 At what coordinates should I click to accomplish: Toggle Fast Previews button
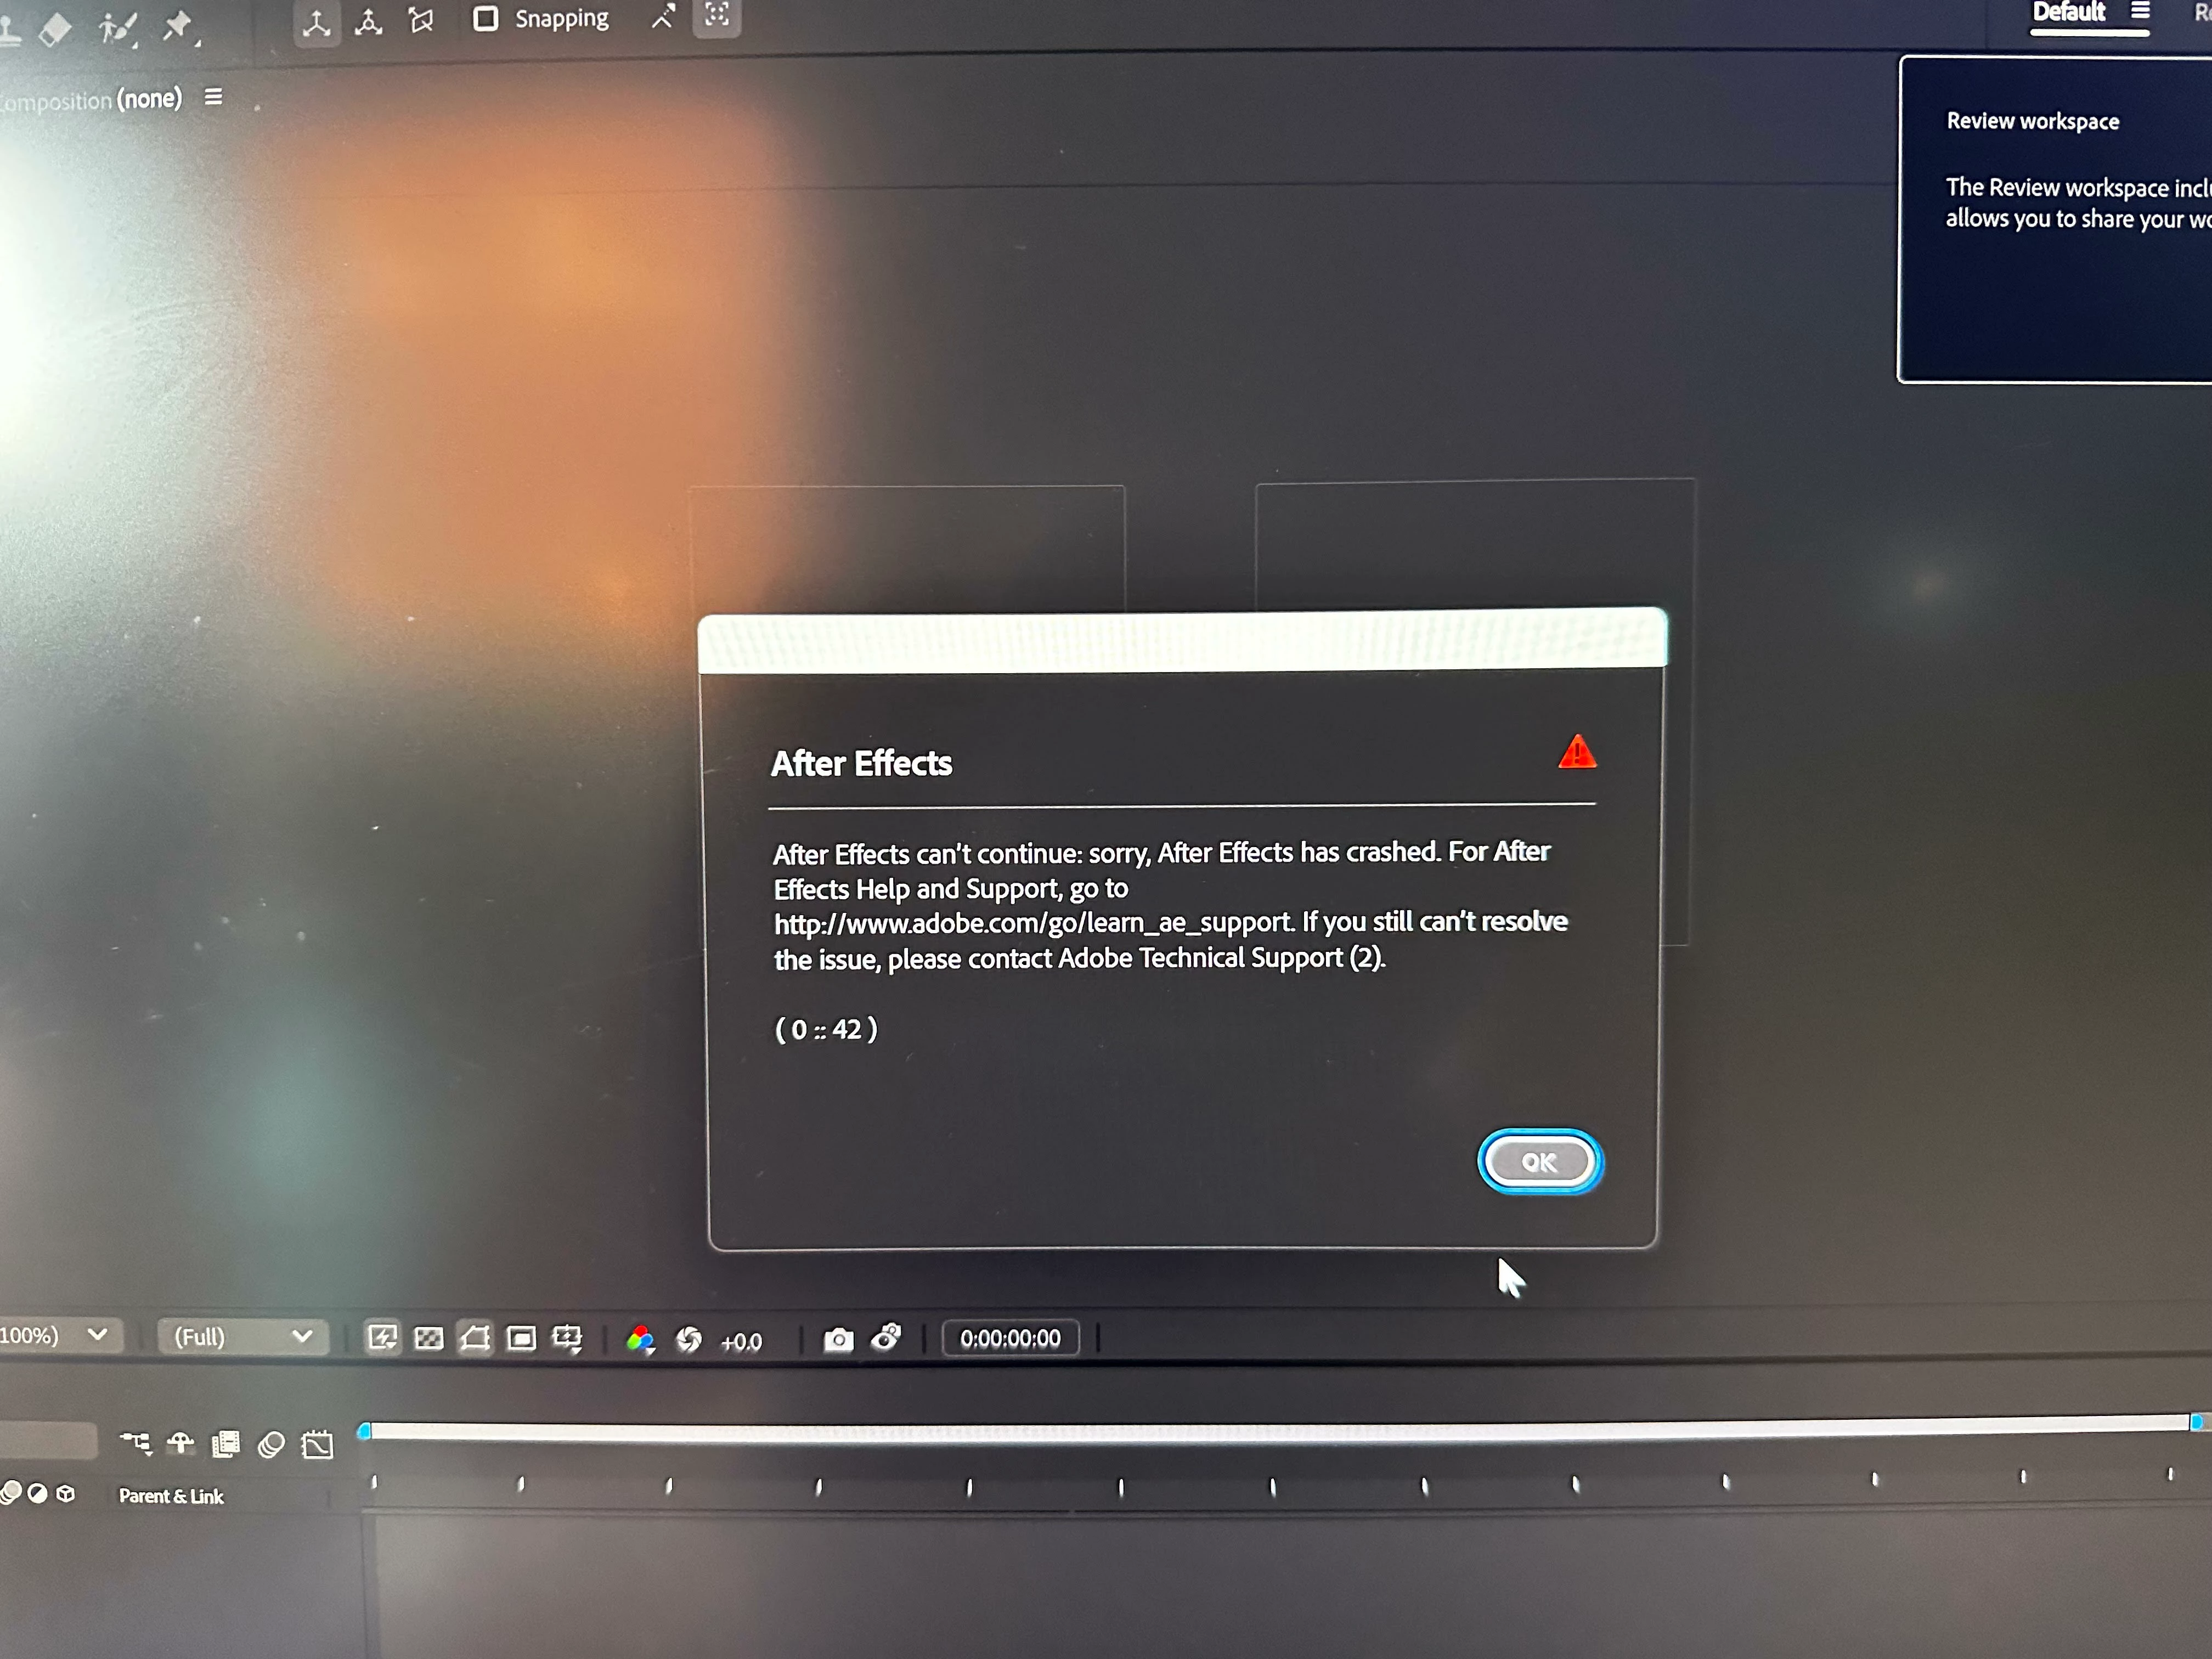pyautogui.click(x=382, y=1338)
